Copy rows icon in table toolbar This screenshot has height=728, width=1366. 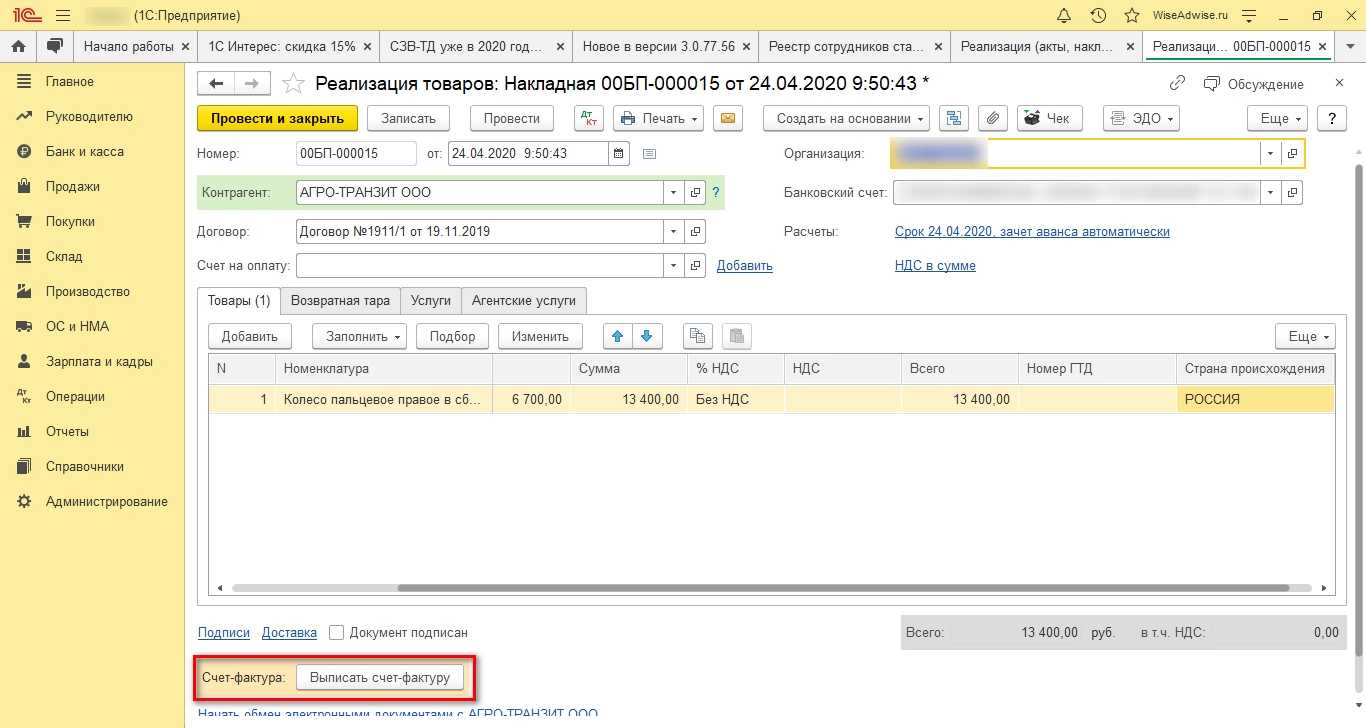698,336
